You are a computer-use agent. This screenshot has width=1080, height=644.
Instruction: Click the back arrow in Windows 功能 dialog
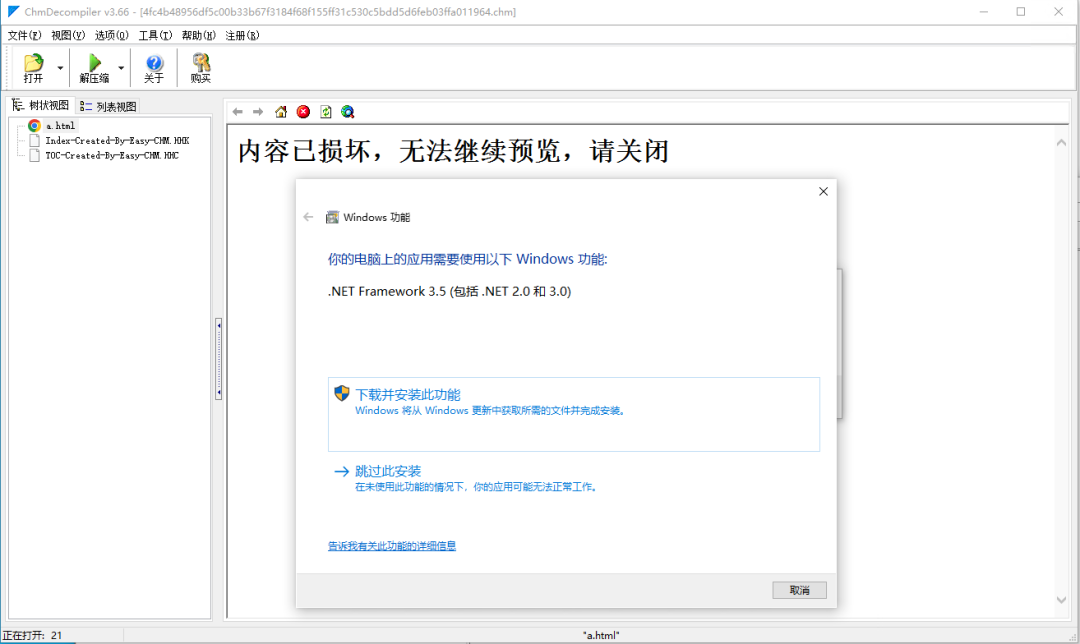pos(308,217)
